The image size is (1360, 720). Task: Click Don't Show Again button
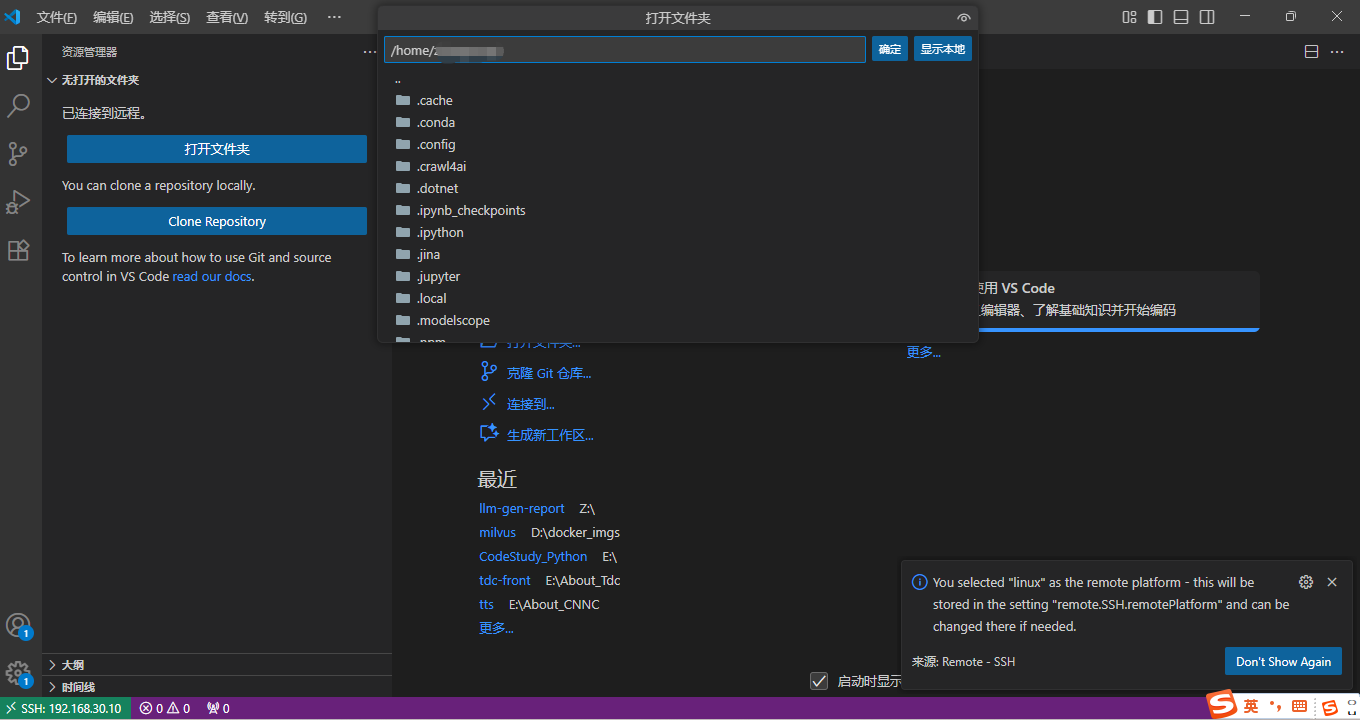1283,661
